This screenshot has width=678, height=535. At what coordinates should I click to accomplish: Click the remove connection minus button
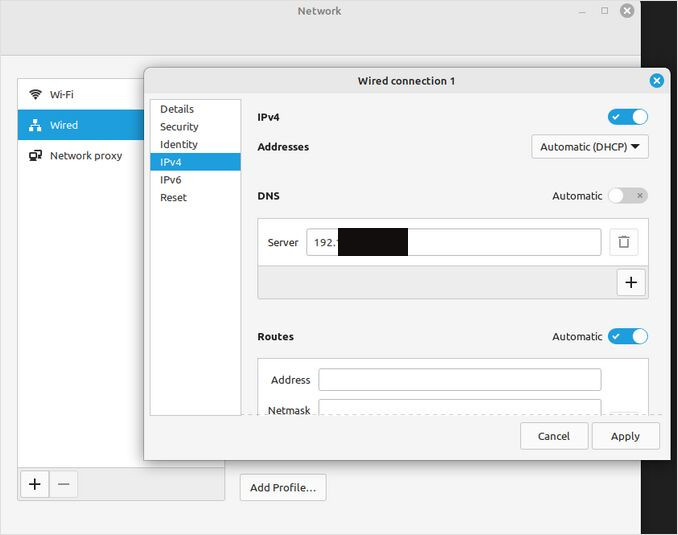63,484
